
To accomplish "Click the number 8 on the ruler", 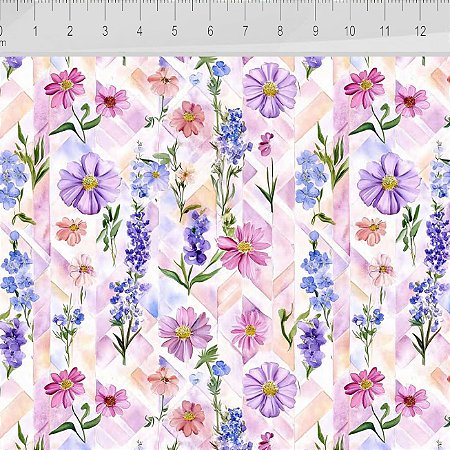I will [280, 31].
